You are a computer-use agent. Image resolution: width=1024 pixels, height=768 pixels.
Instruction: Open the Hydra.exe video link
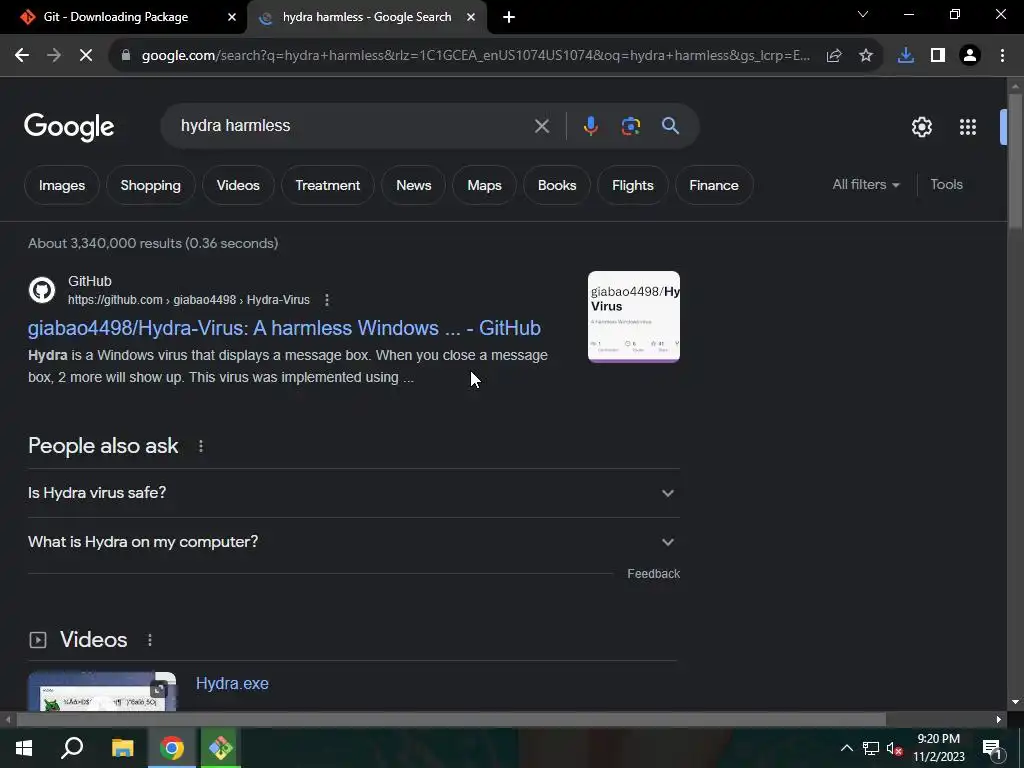(232, 684)
